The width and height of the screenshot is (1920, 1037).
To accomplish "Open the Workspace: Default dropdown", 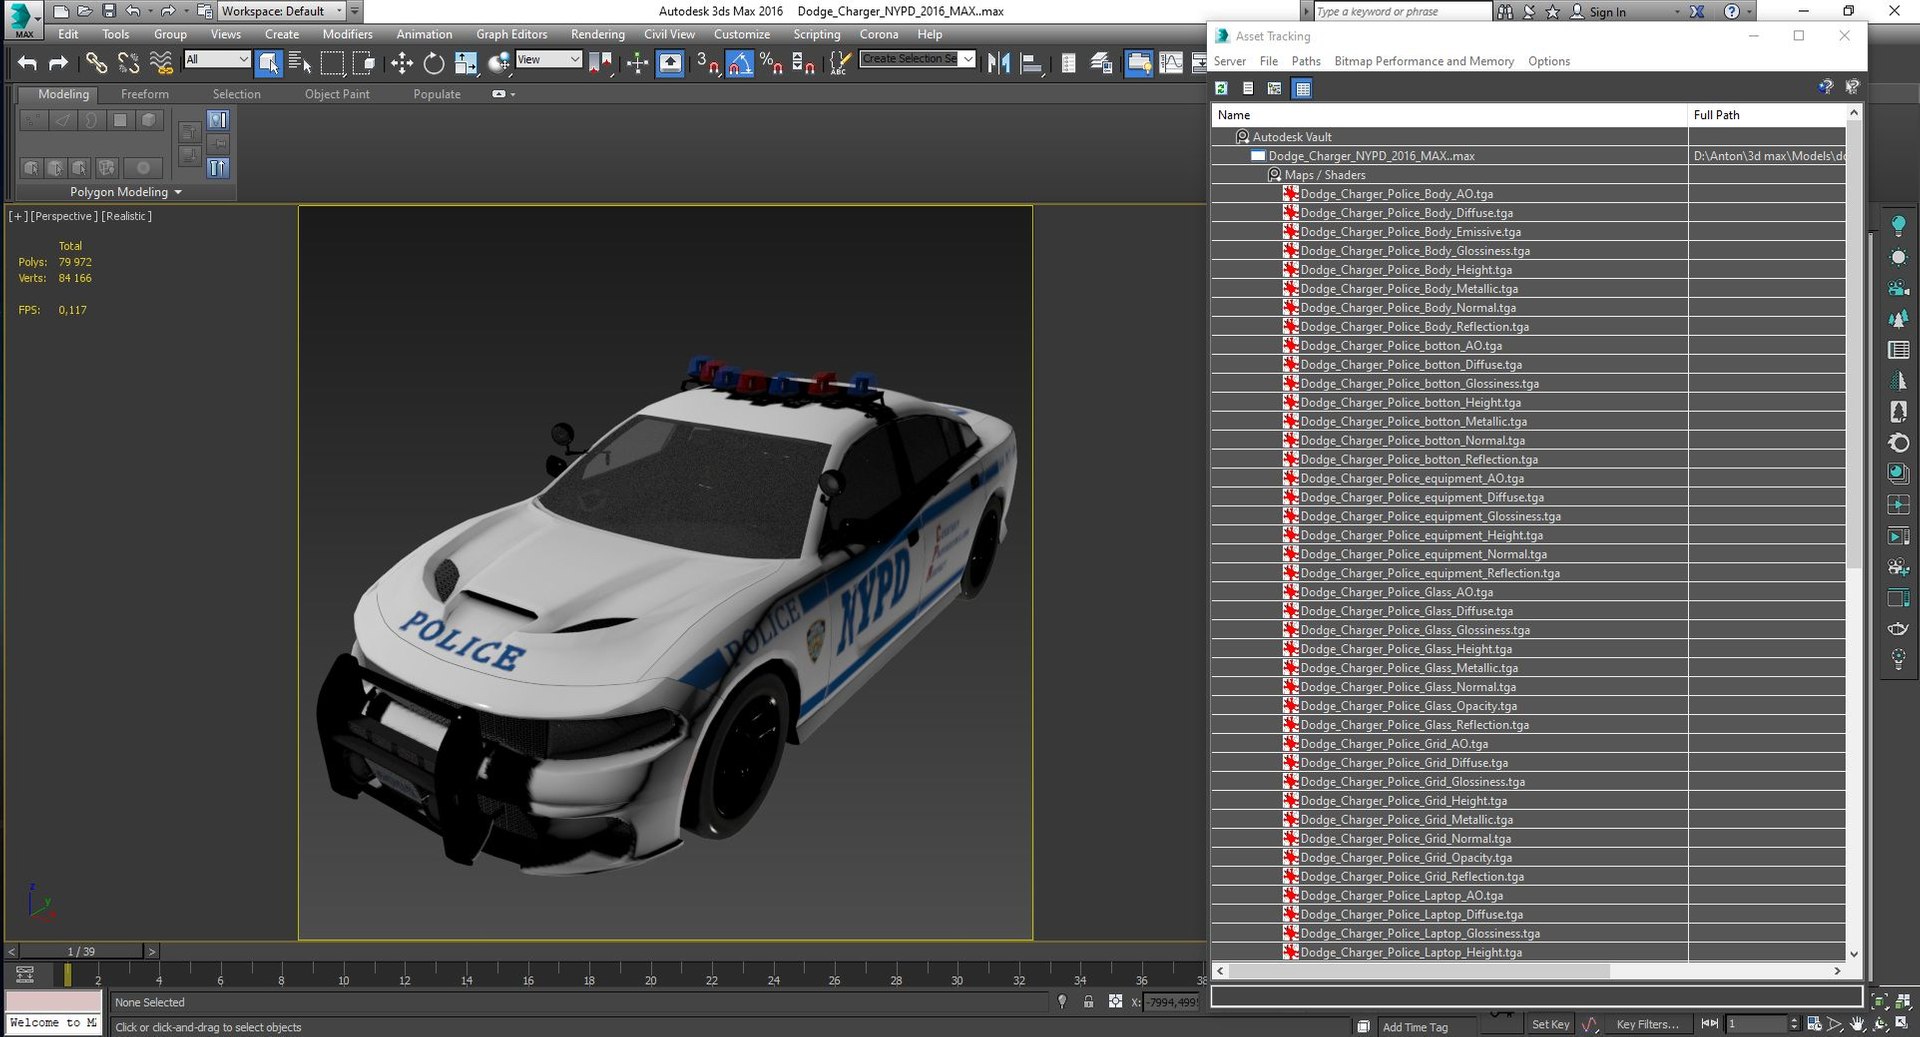I will [282, 11].
